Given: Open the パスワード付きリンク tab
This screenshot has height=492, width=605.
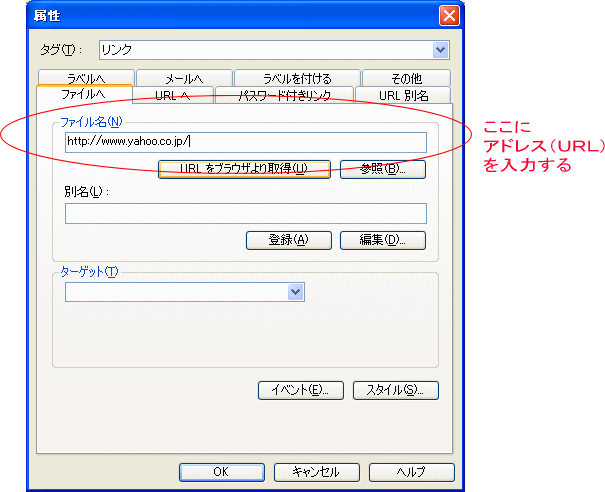Looking at the screenshot, I should (x=285, y=95).
